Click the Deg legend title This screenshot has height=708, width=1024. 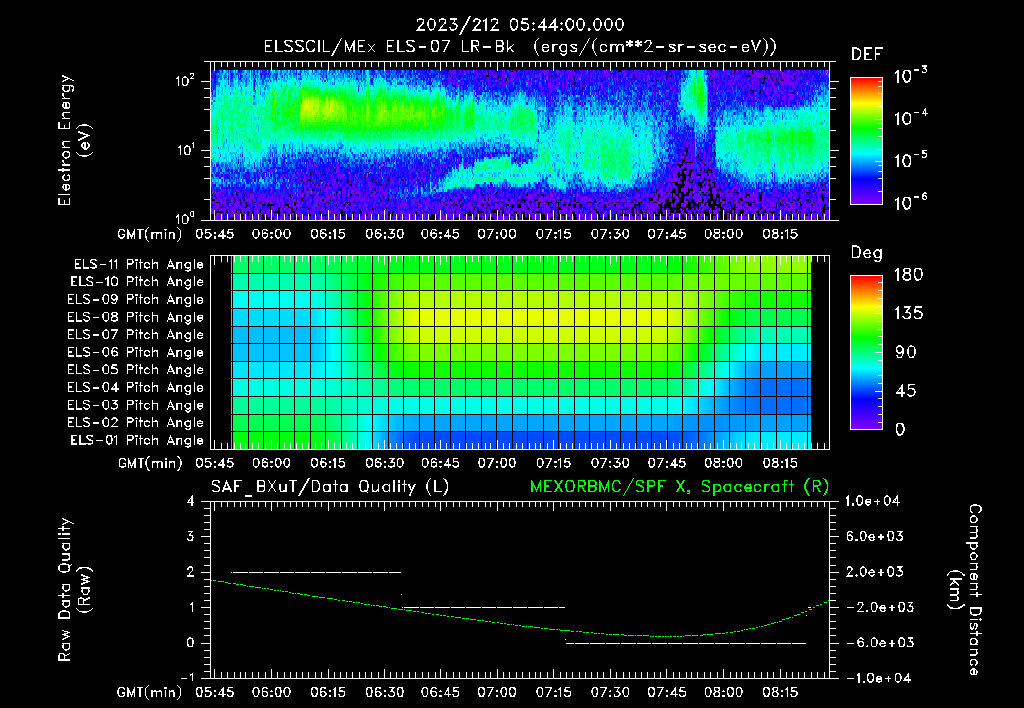point(867,253)
